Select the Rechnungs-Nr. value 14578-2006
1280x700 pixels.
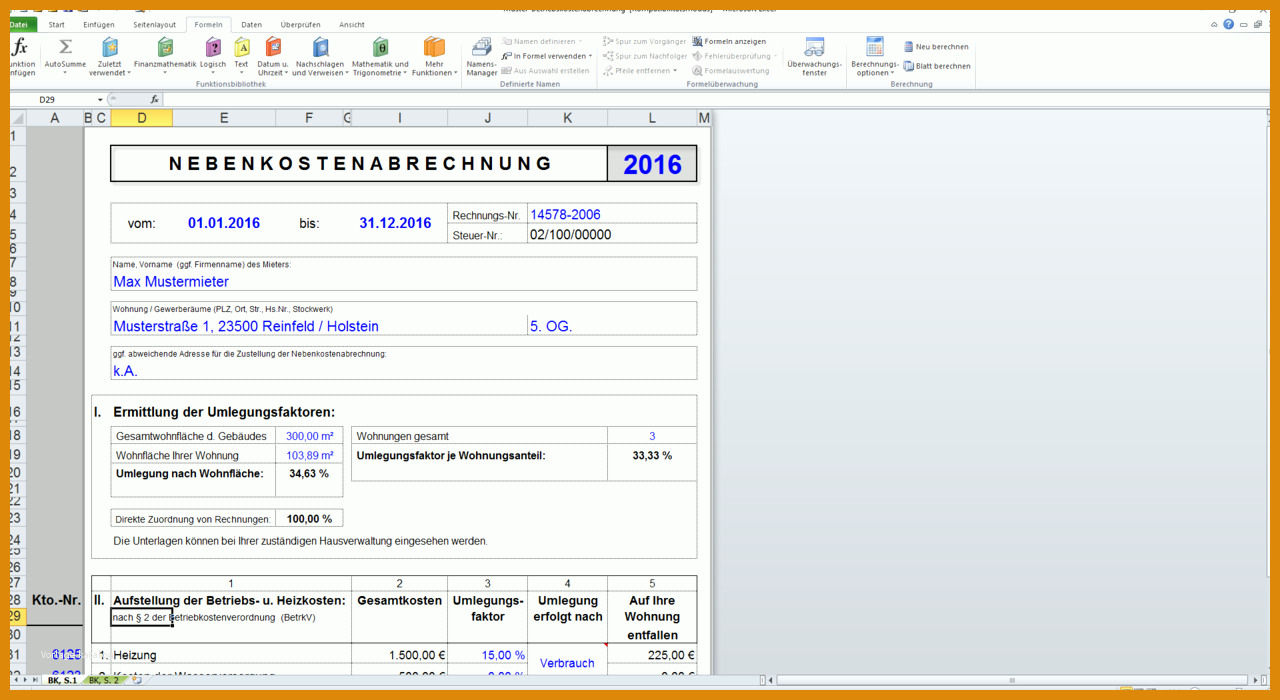[x=612, y=214]
